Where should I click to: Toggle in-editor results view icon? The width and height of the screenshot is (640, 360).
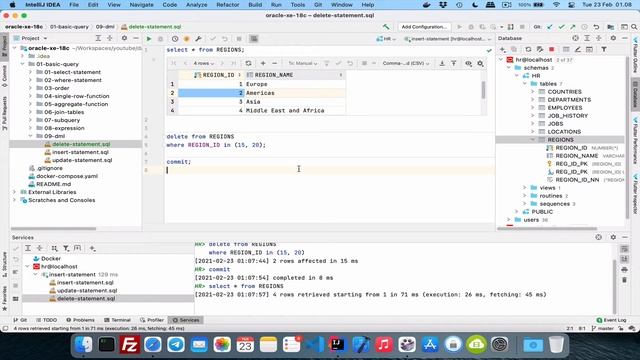pos(254,39)
